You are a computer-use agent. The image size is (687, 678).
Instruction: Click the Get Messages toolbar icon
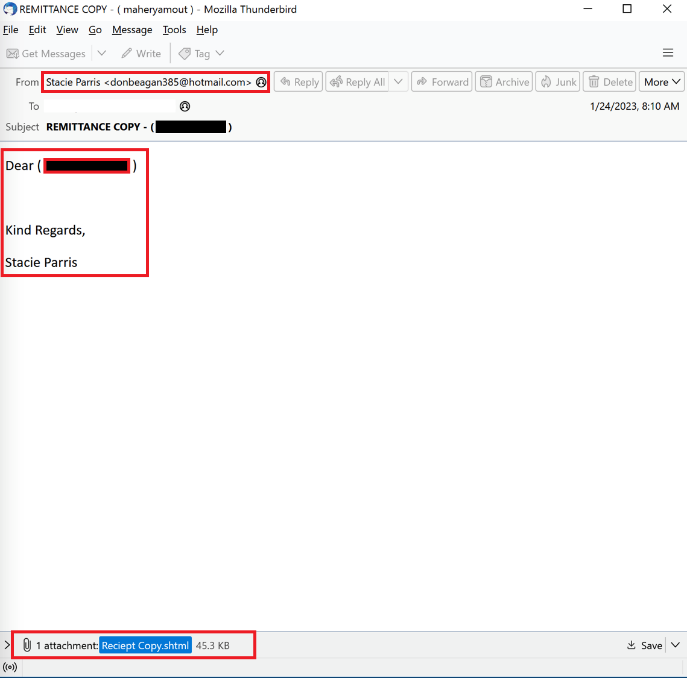tap(13, 53)
